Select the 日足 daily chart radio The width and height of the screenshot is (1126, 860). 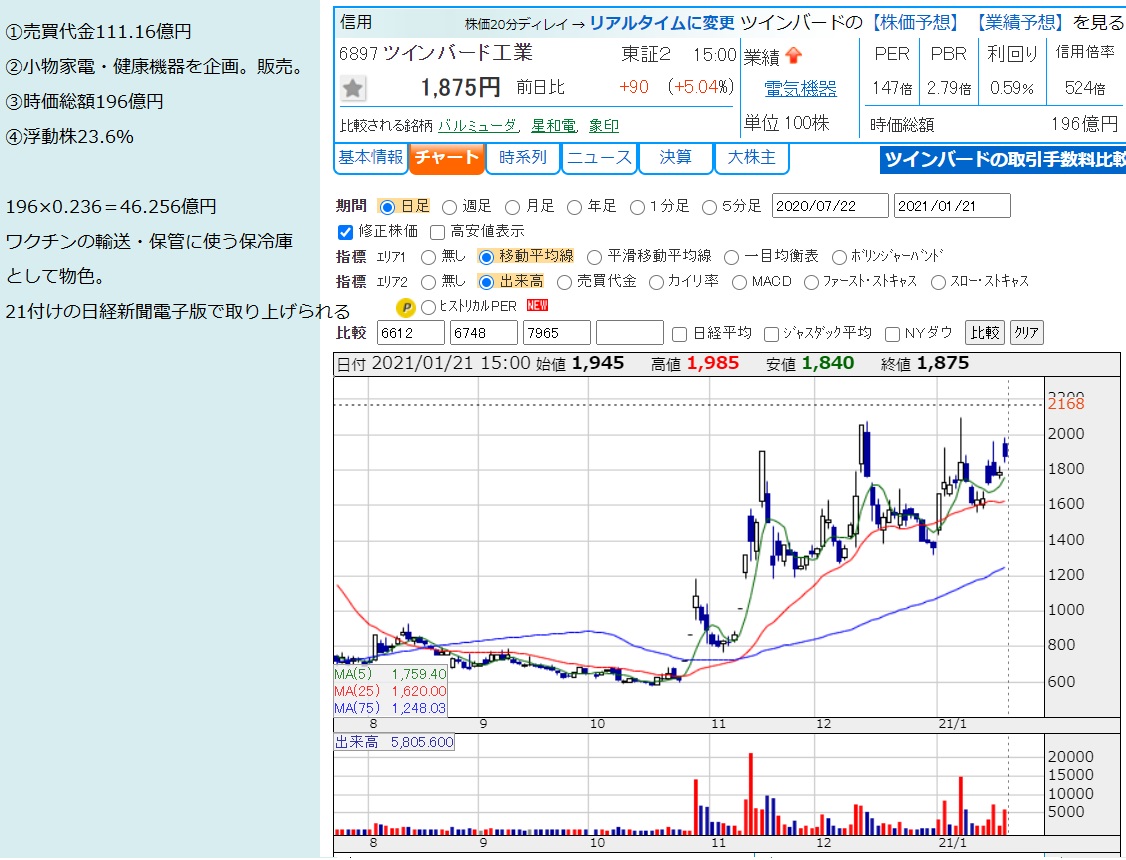pyautogui.click(x=387, y=207)
